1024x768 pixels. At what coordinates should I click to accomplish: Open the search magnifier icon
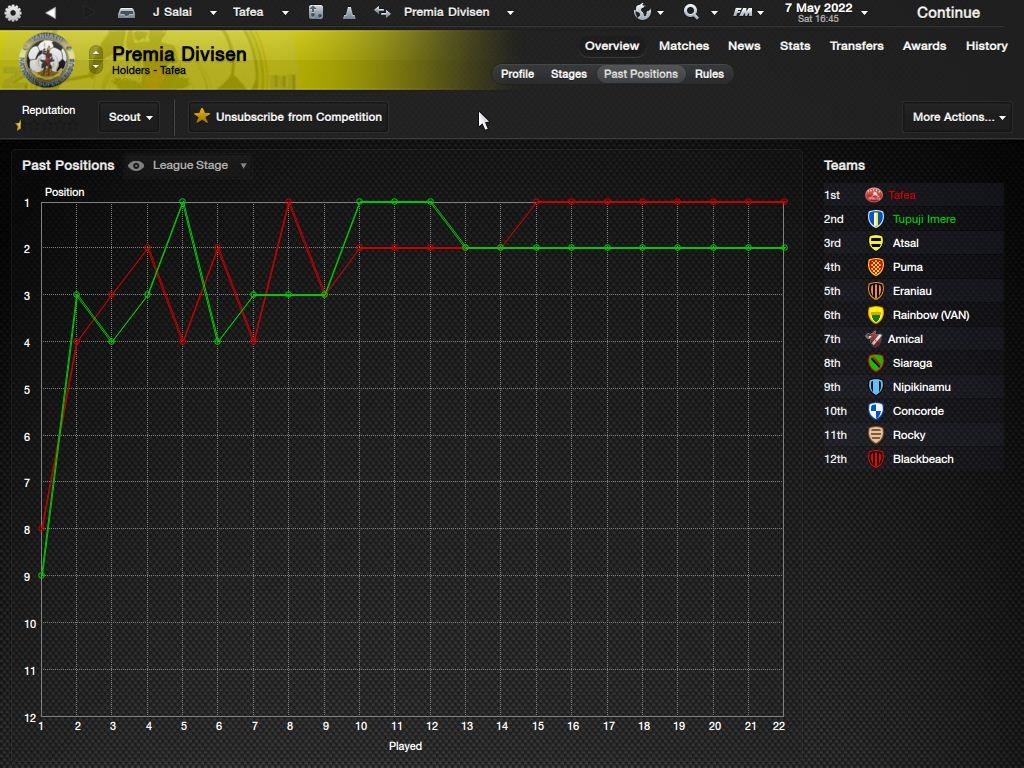tap(691, 12)
